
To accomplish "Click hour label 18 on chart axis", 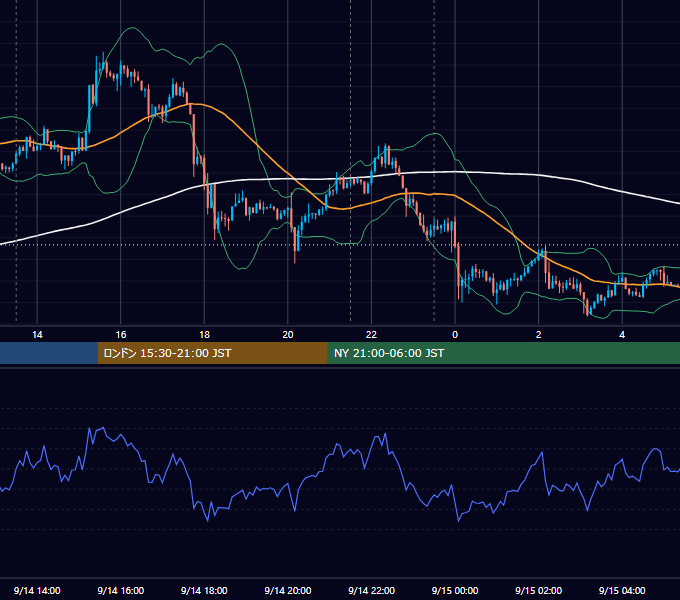I will click(204, 334).
